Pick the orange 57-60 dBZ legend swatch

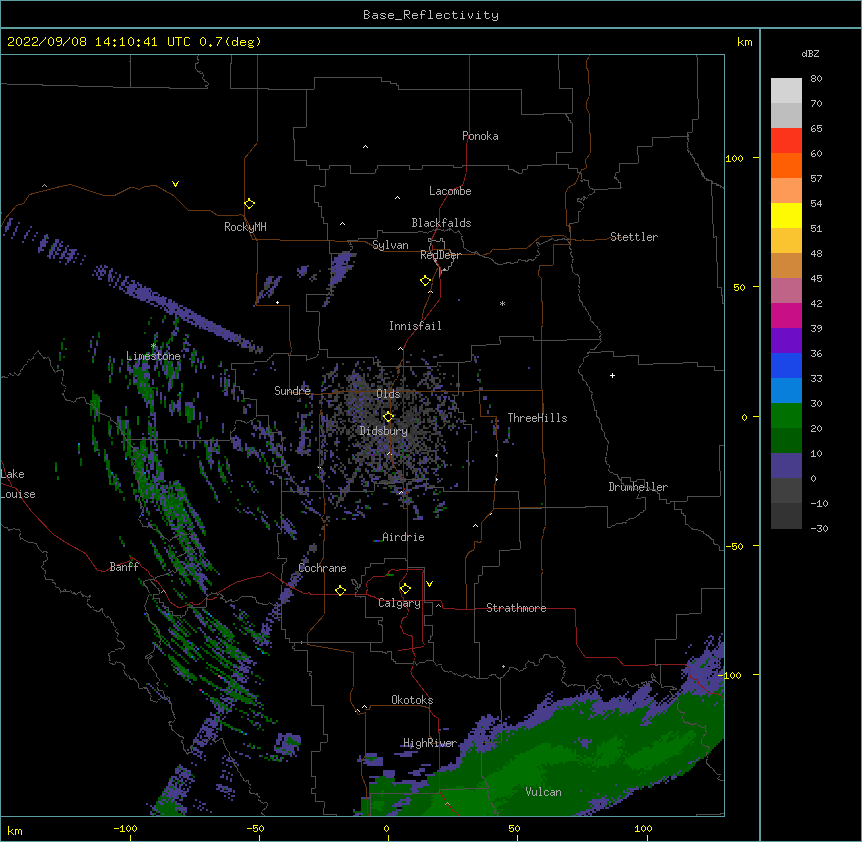786,165
